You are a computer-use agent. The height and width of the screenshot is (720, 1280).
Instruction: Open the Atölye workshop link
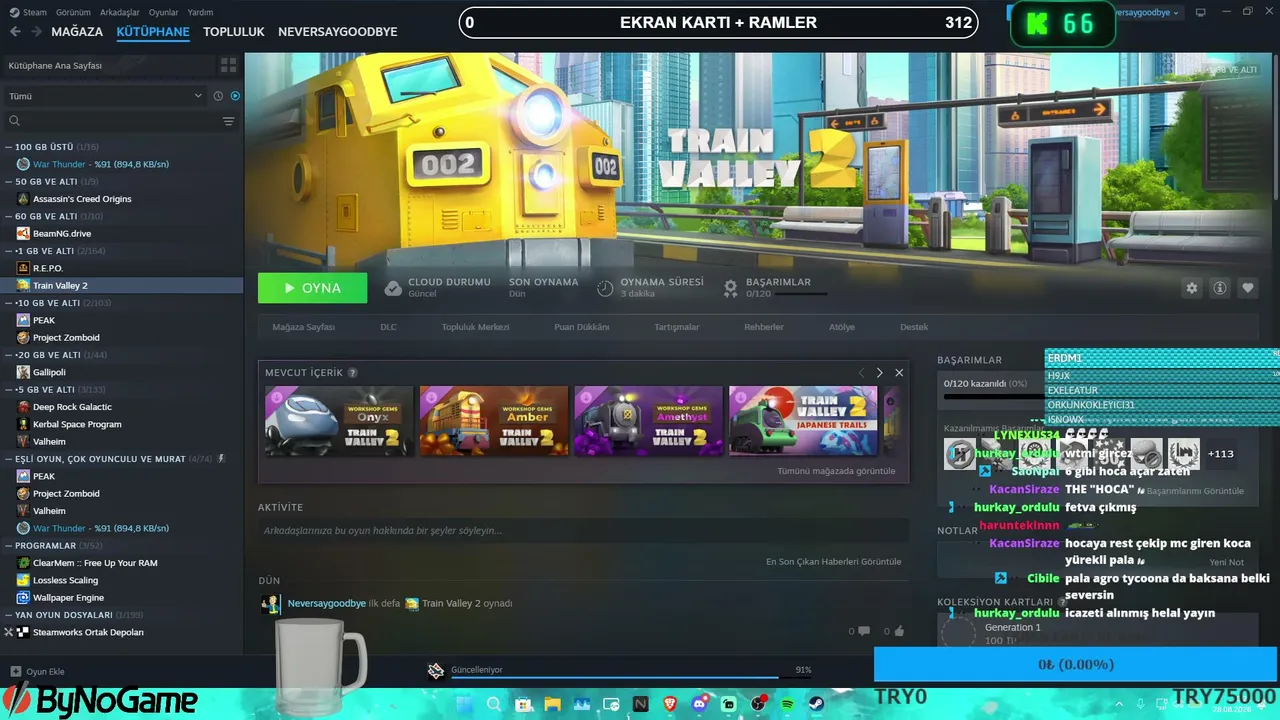[x=842, y=327]
